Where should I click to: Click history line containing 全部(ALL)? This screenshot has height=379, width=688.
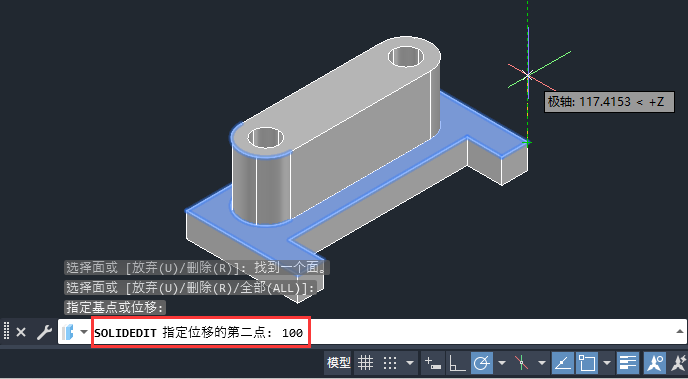click(x=191, y=288)
